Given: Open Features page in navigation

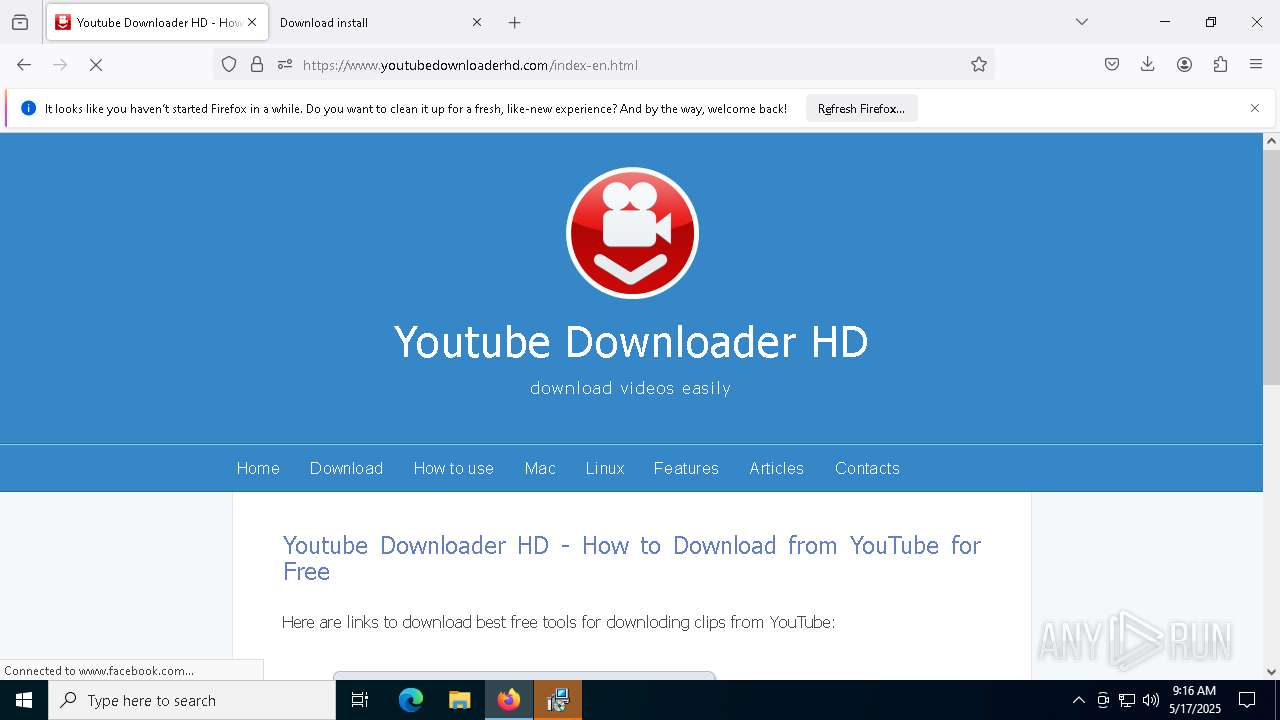Looking at the screenshot, I should [686, 468].
